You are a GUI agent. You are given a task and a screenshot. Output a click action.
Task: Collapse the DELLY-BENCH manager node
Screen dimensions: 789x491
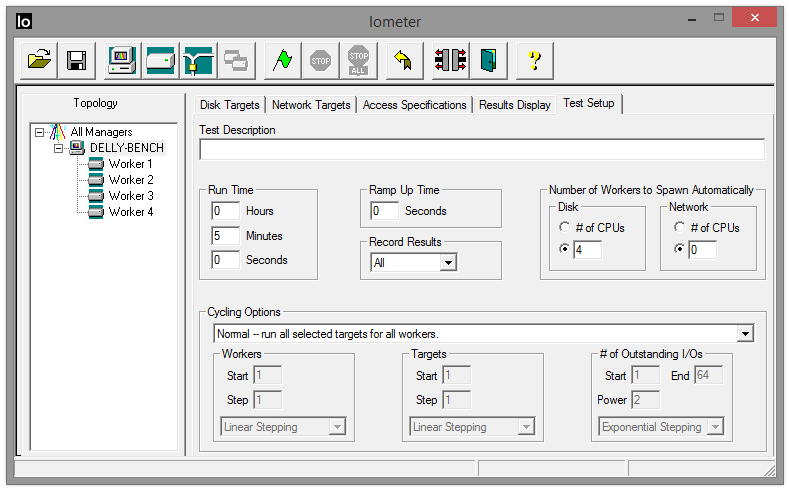click(58, 148)
